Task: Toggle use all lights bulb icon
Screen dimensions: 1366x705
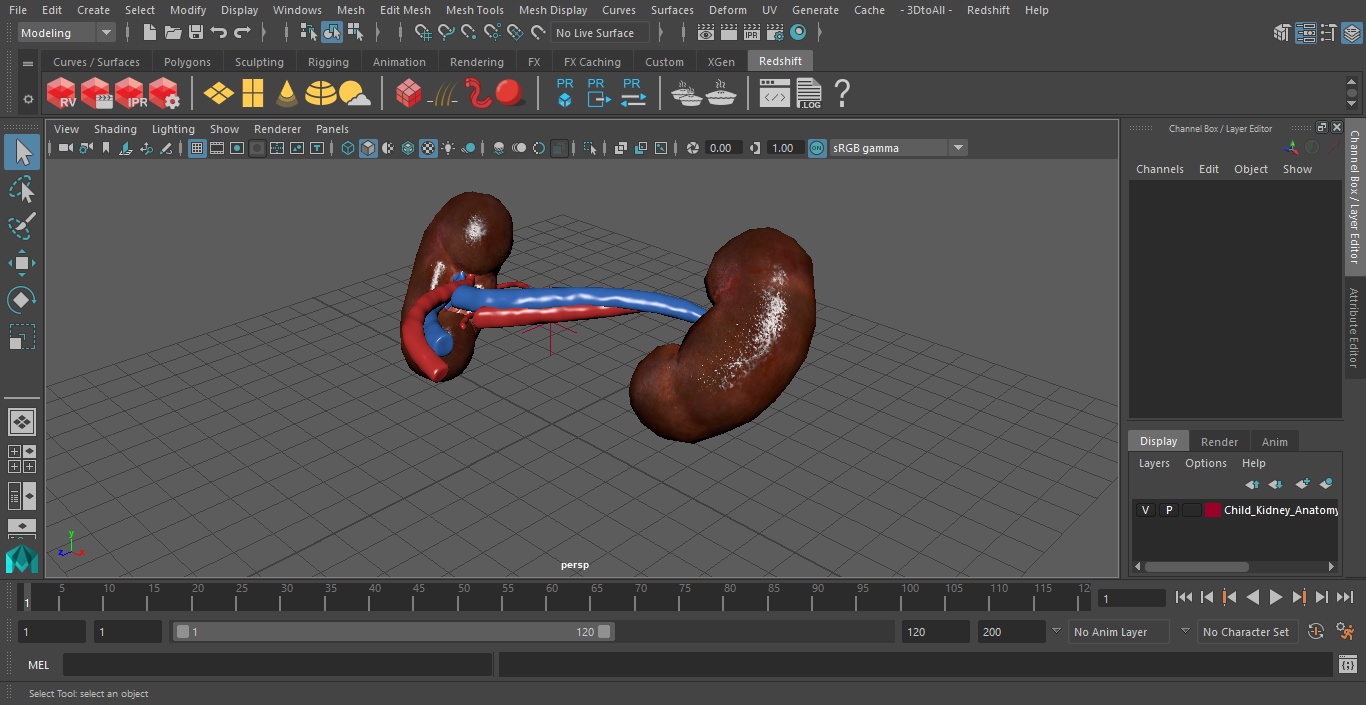Action: click(x=448, y=148)
